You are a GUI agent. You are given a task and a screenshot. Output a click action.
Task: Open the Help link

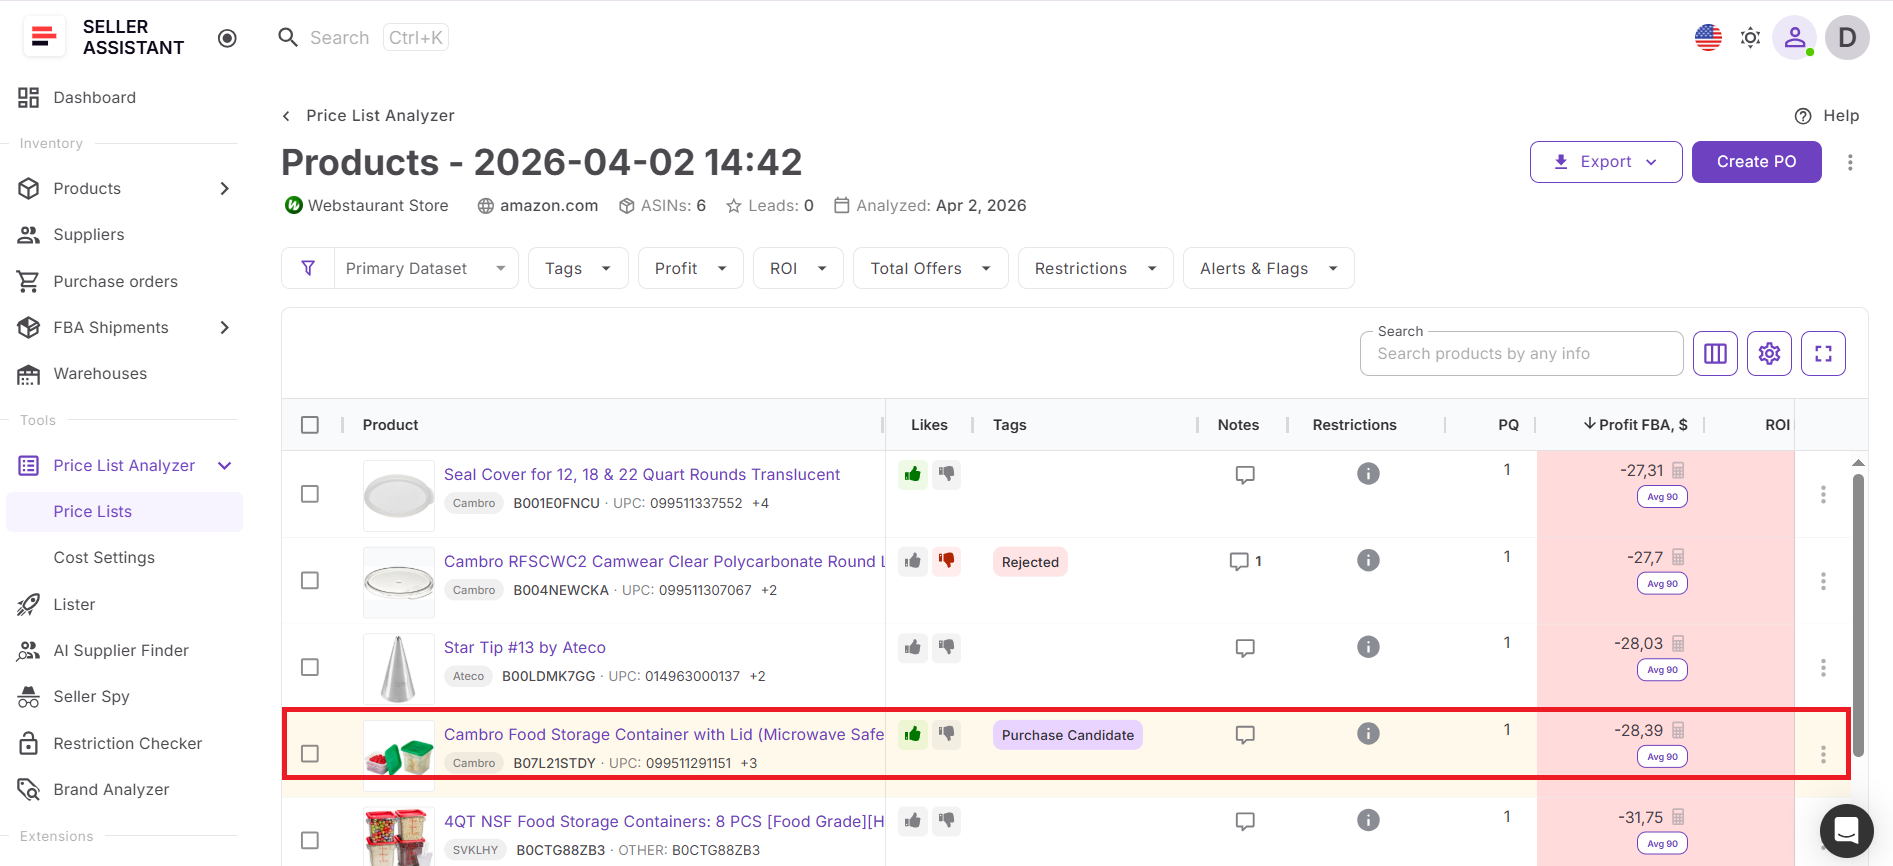1827,116
